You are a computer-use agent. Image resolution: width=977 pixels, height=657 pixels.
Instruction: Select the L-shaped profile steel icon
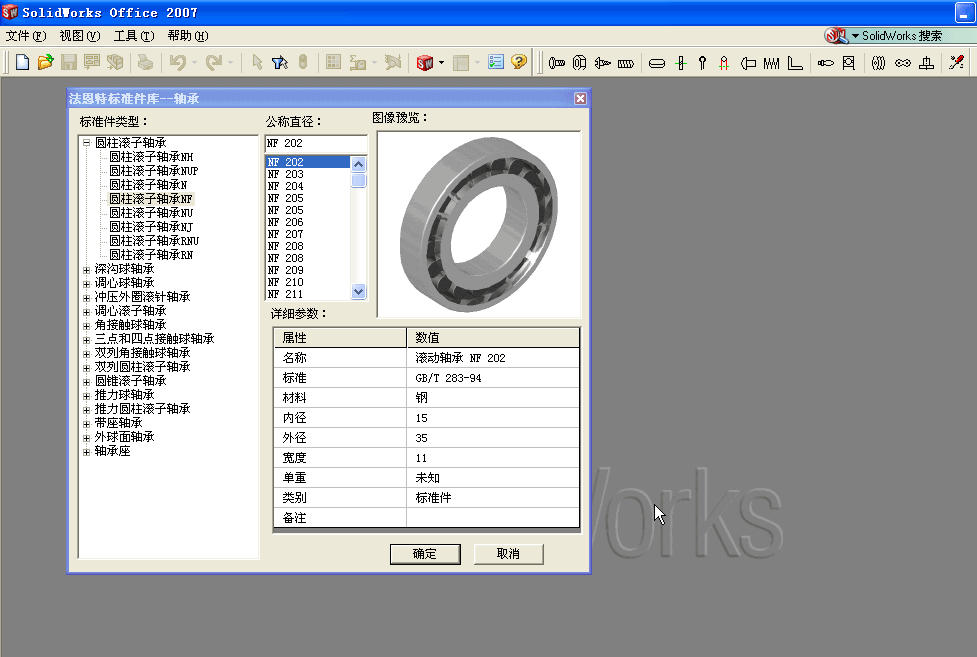point(795,63)
